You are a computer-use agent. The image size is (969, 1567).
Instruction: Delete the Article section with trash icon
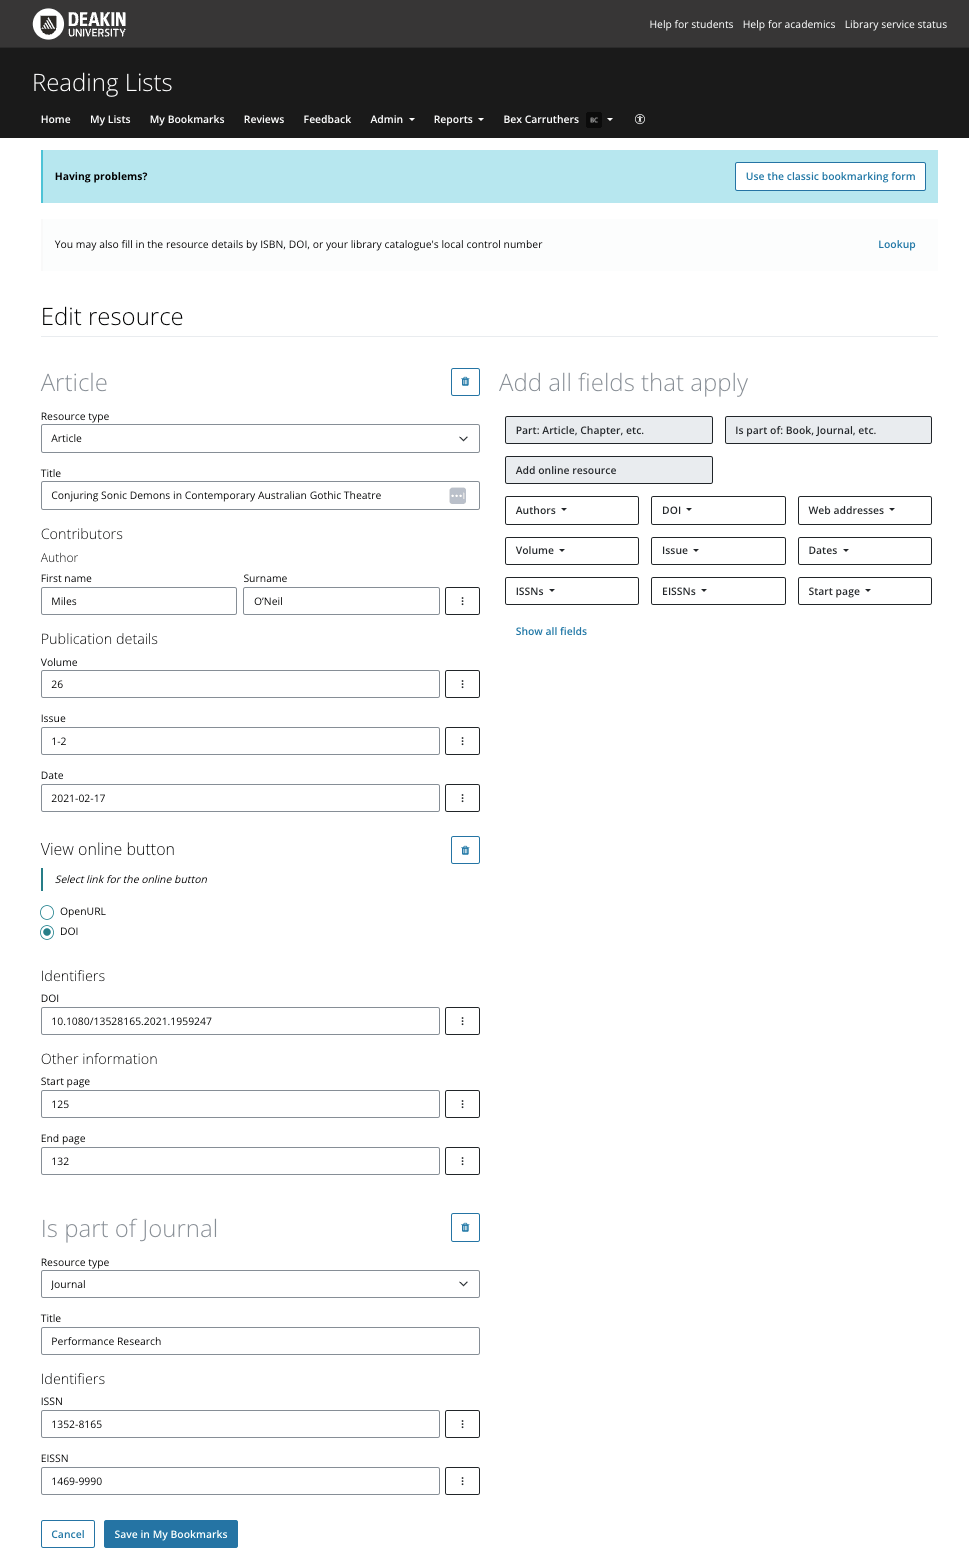pyautogui.click(x=465, y=382)
